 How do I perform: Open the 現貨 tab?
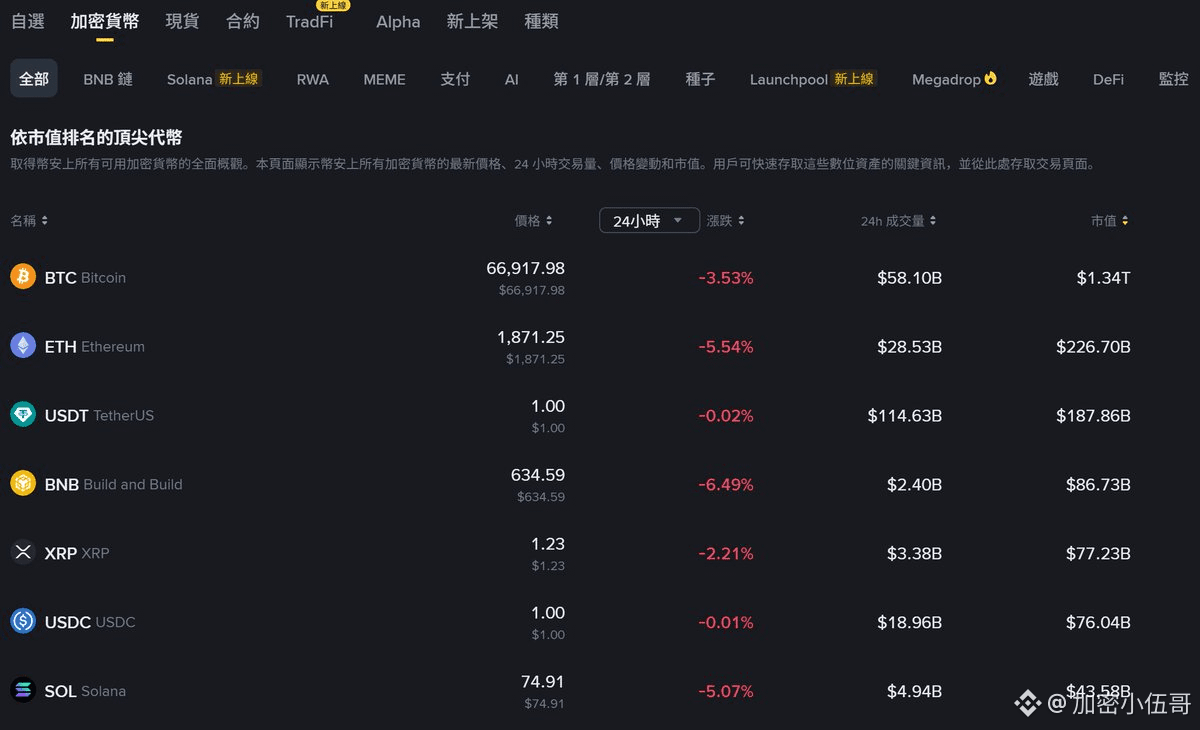[x=182, y=21]
